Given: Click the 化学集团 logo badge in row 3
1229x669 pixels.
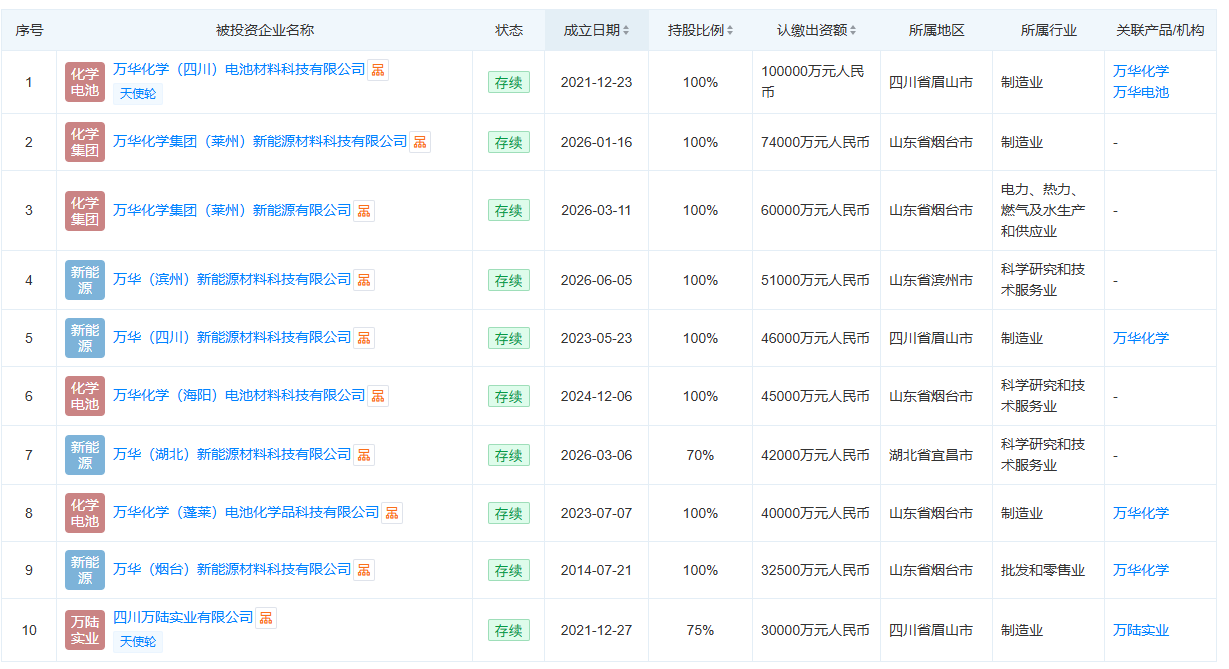Looking at the screenshot, I should [85, 210].
